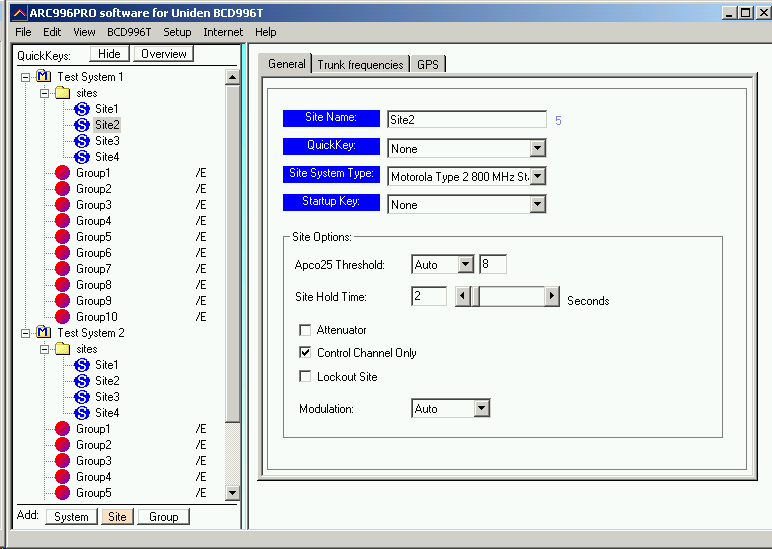Click the Motorola icon of Test System 1
Screen dimensions: 772x549
pos(43,76)
